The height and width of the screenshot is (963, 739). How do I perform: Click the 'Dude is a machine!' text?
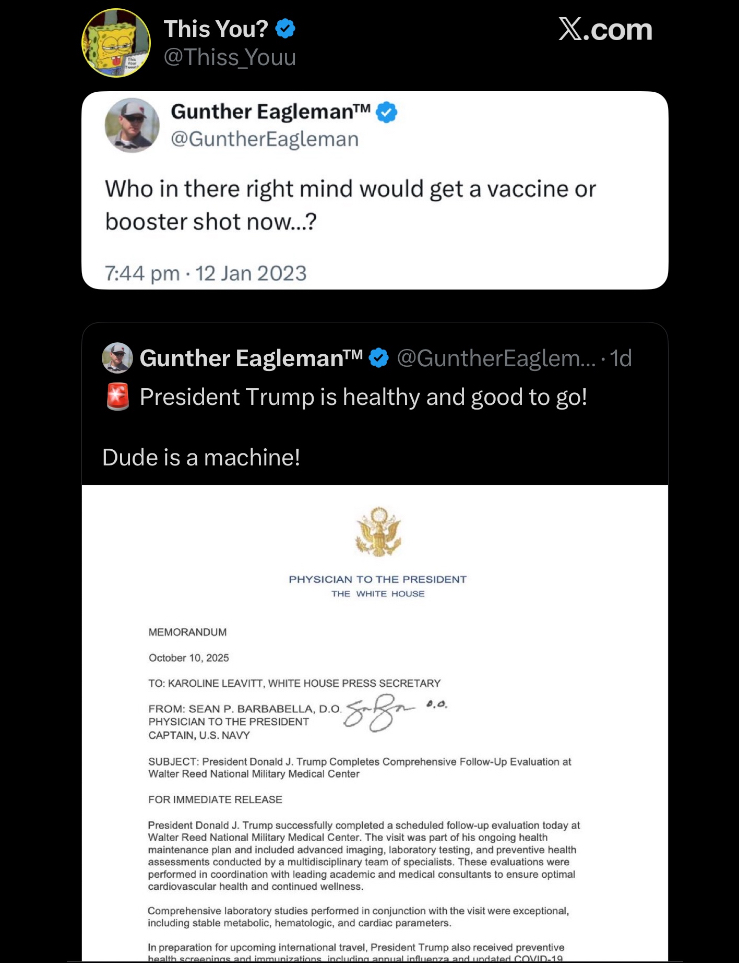(201, 457)
